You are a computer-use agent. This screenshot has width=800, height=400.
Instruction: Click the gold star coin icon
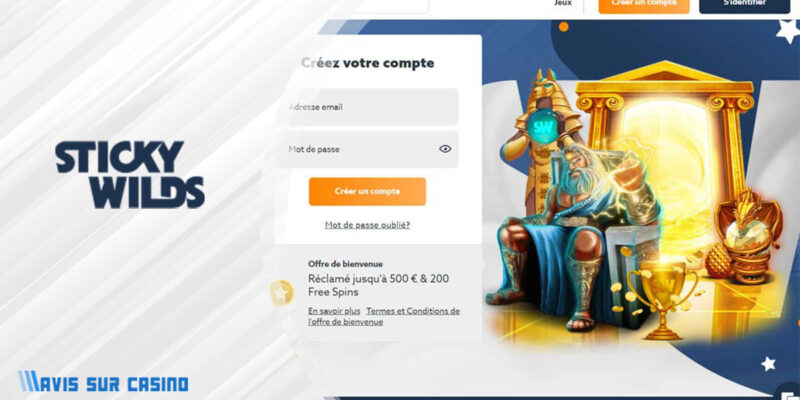(x=281, y=293)
